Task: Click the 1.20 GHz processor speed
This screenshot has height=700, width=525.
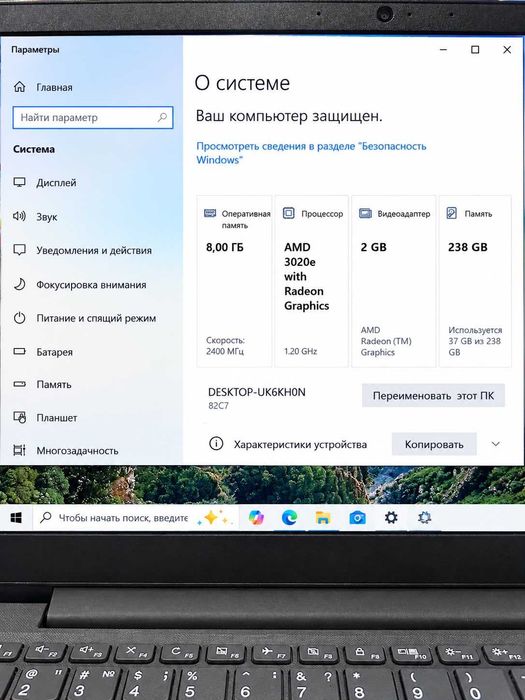Action: [x=300, y=351]
